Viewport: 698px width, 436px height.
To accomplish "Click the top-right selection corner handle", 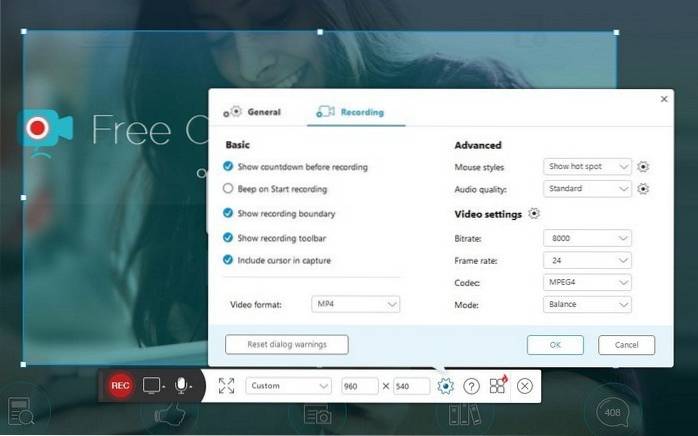I will click(x=616, y=32).
